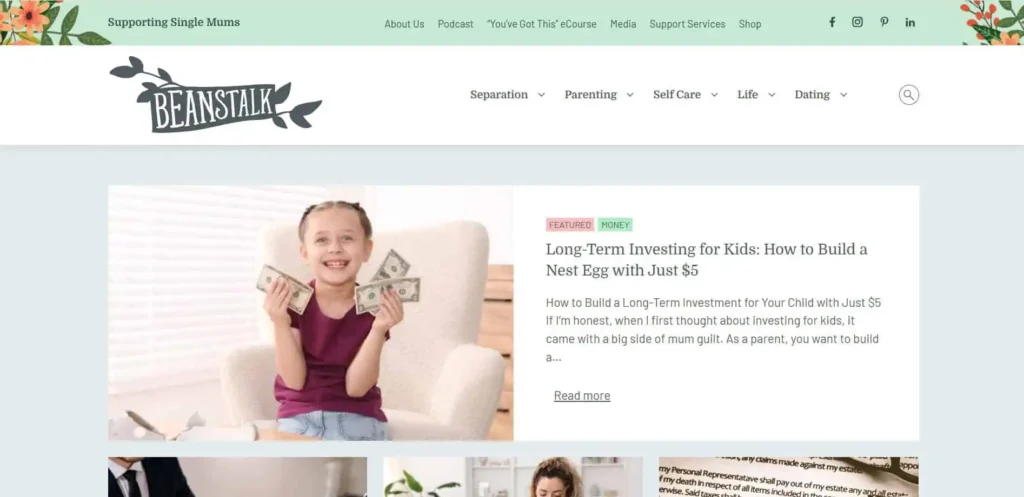This screenshot has height=497, width=1024.
Task: Click the Read more link
Action: pyautogui.click(x=582, y=396)
